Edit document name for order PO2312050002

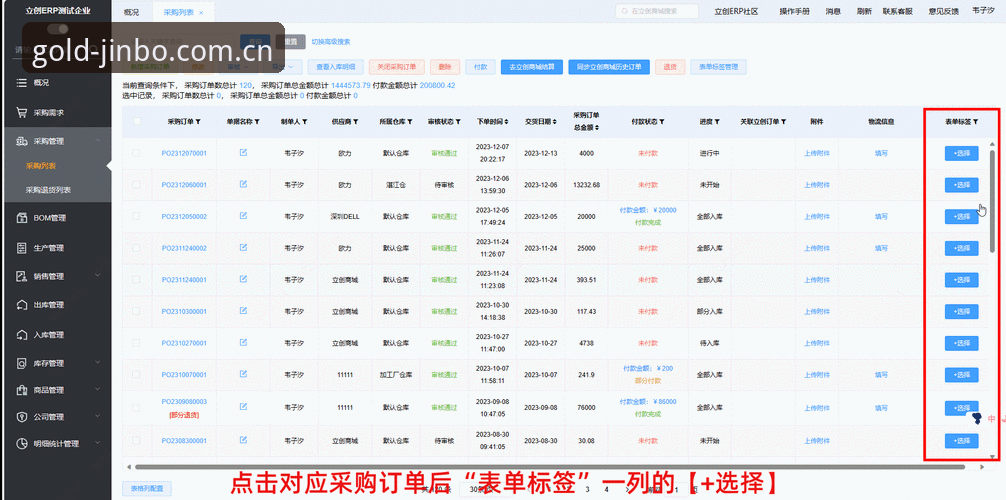tap(243, 216)
